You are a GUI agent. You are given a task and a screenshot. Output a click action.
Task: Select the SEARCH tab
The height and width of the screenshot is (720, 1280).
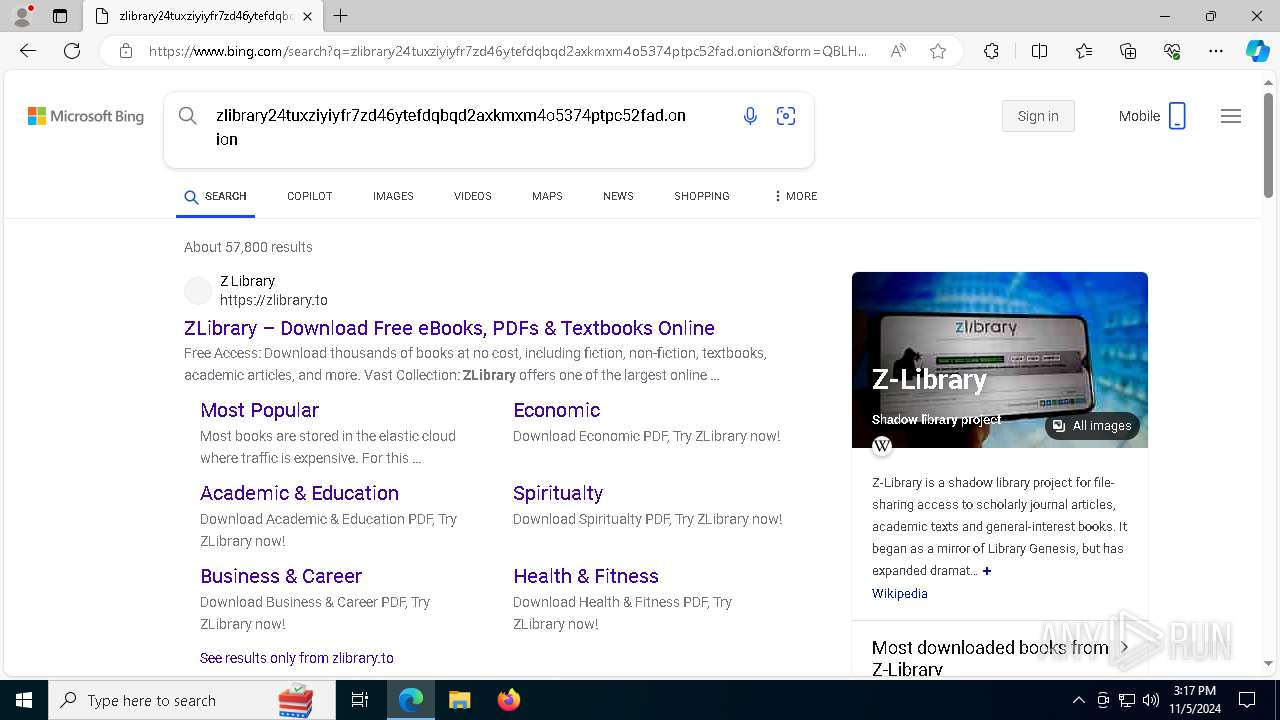click(x=216, y=196)
